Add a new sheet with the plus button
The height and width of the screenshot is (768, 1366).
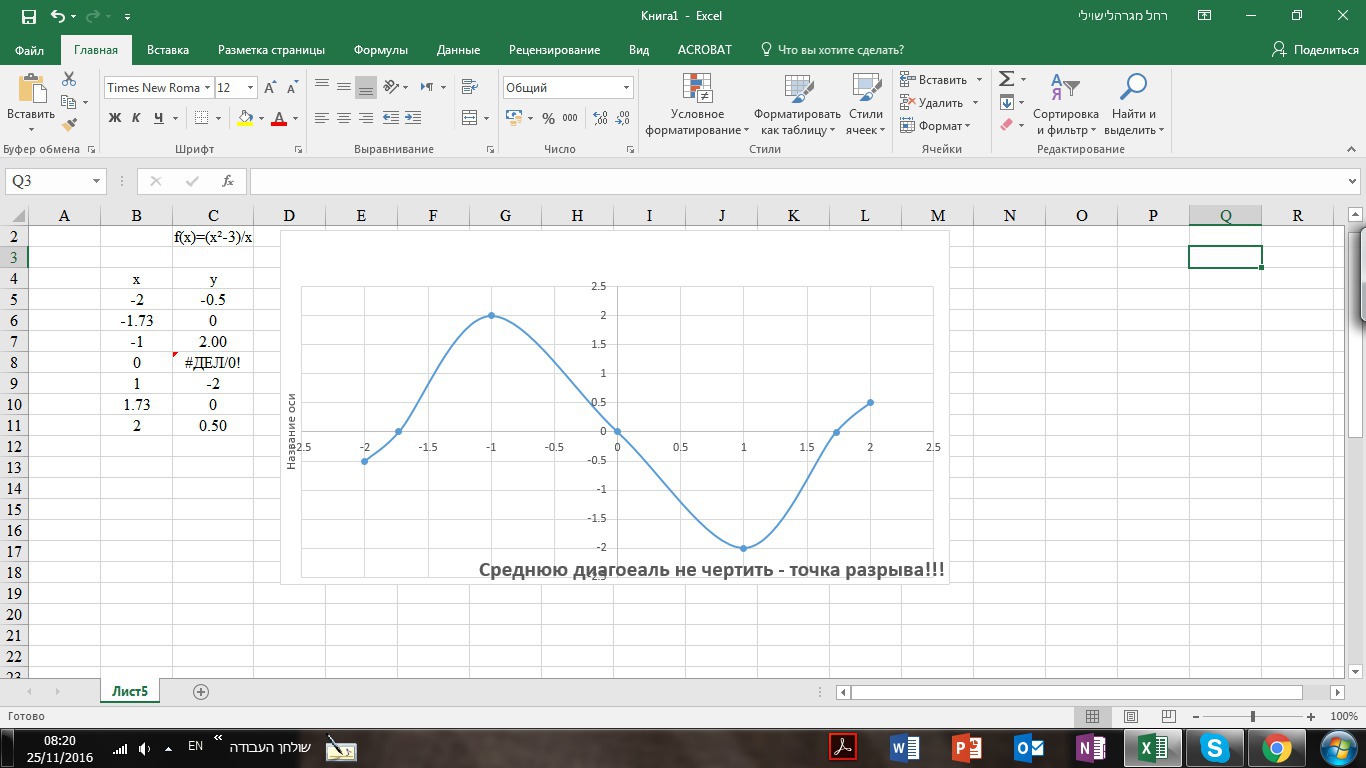tap(201, 691)
